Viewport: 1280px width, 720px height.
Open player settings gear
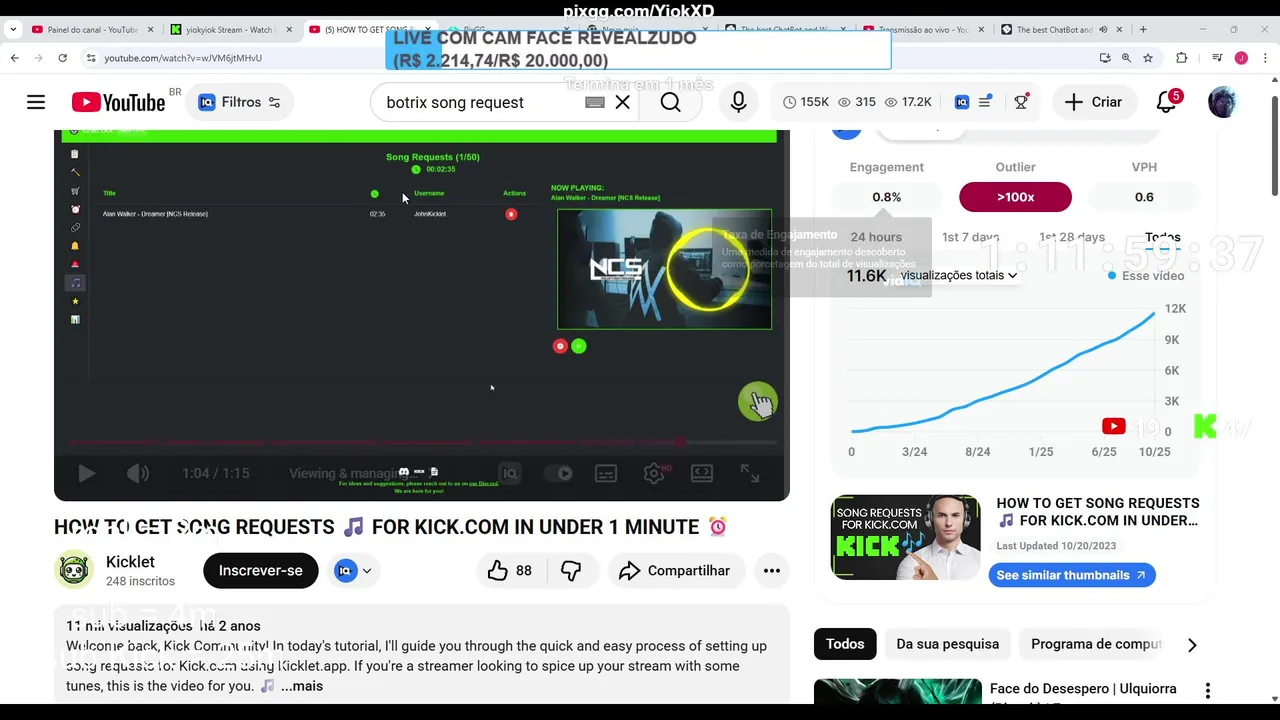pos(654,474)
